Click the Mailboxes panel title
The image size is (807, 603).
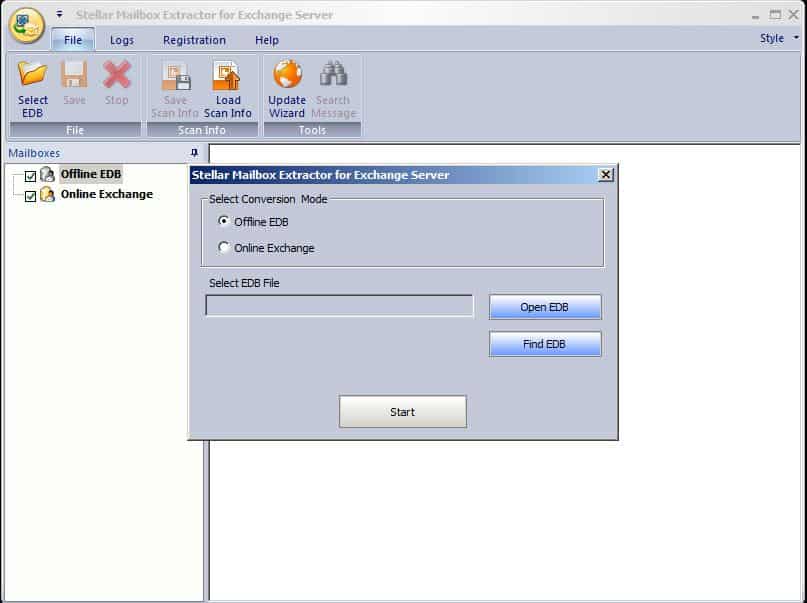tap(34, 153)
